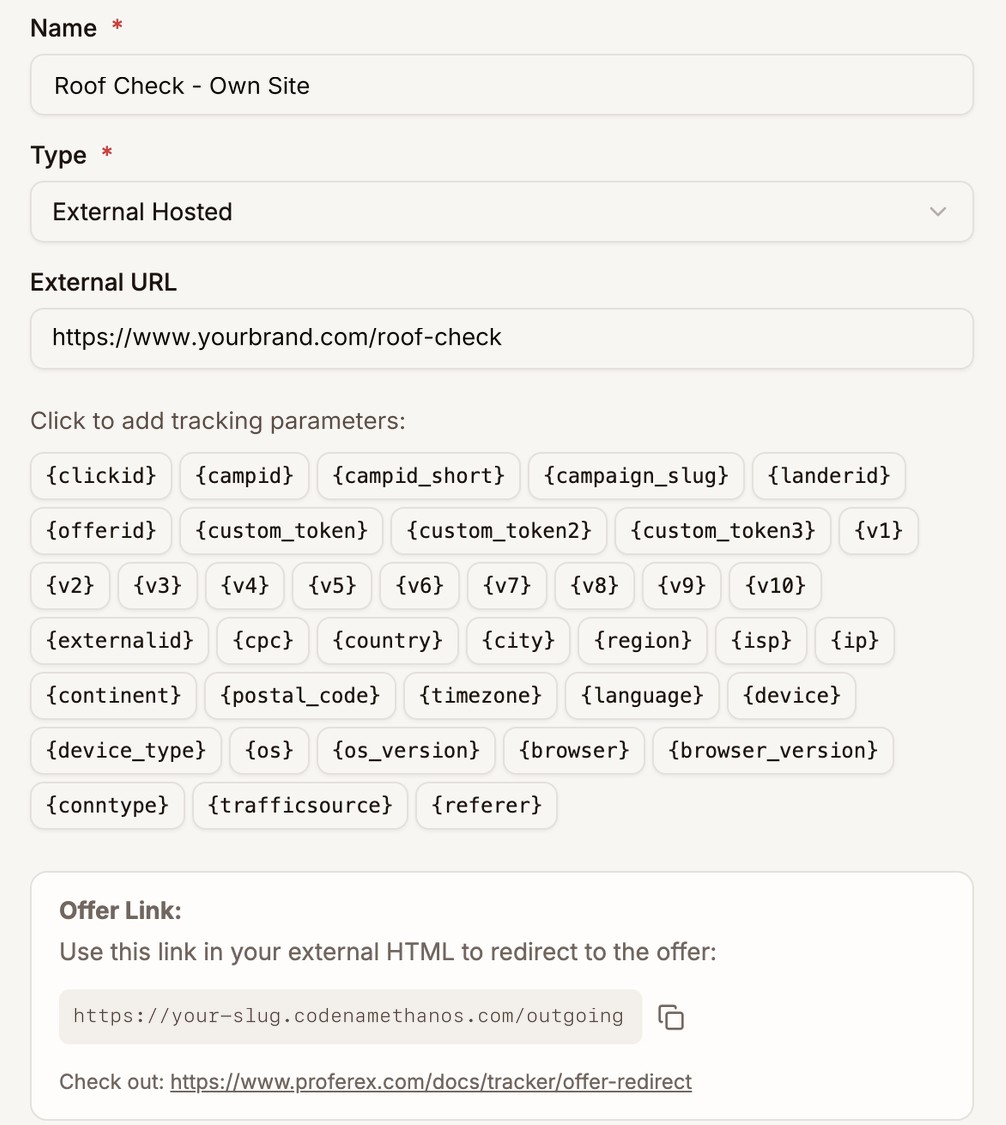Click the Name input field

[x=502, y=85]
